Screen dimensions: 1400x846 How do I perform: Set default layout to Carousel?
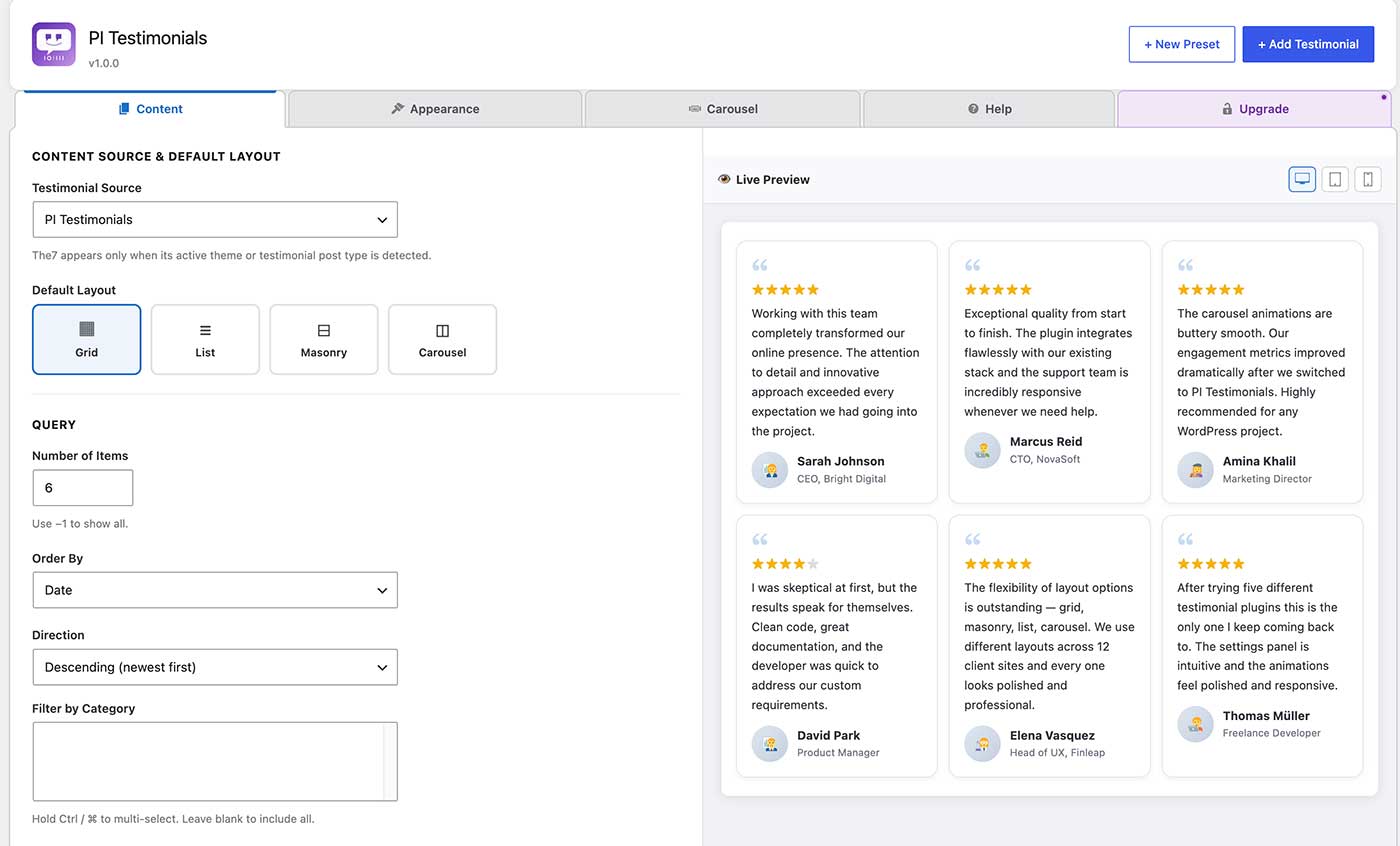point(442,339)
